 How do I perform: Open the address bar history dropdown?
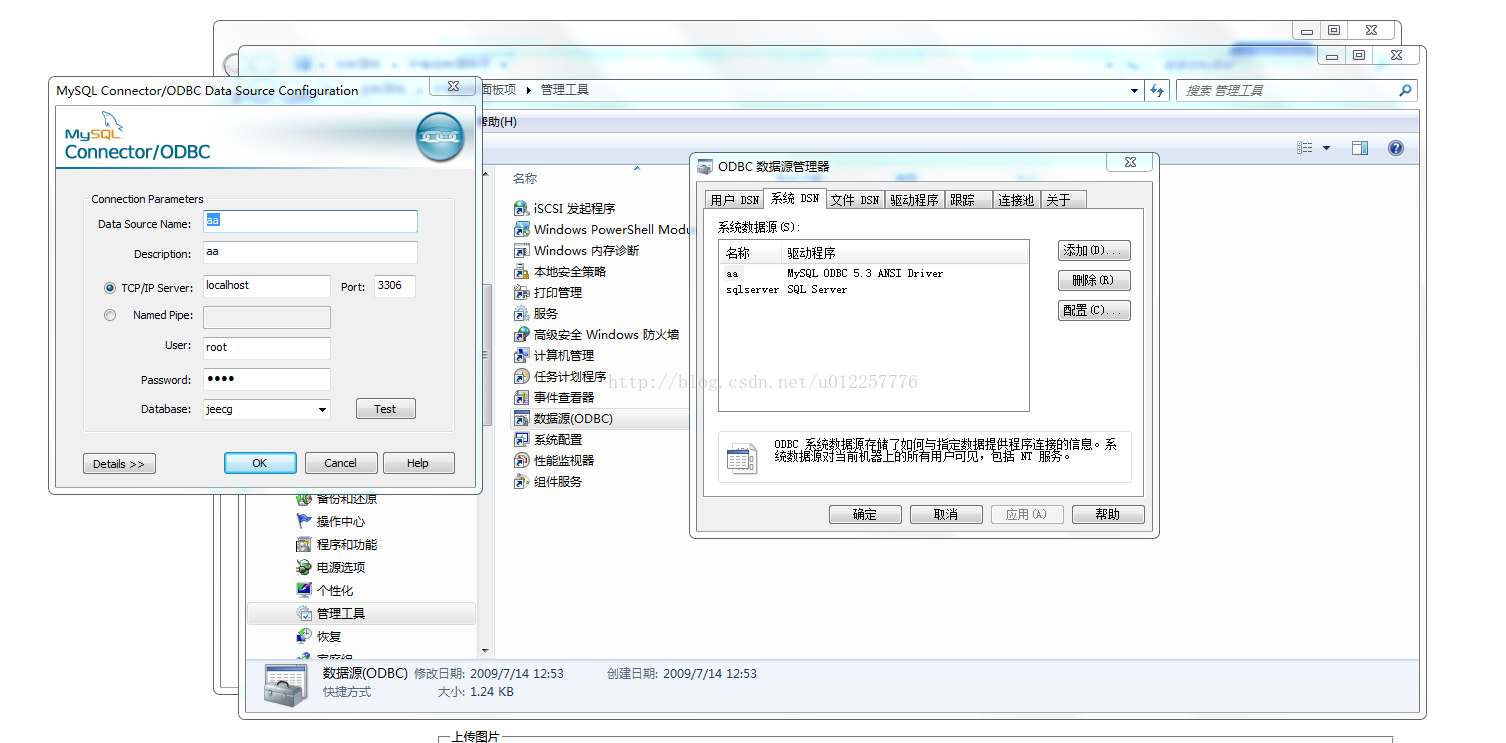coord(1134,90)
